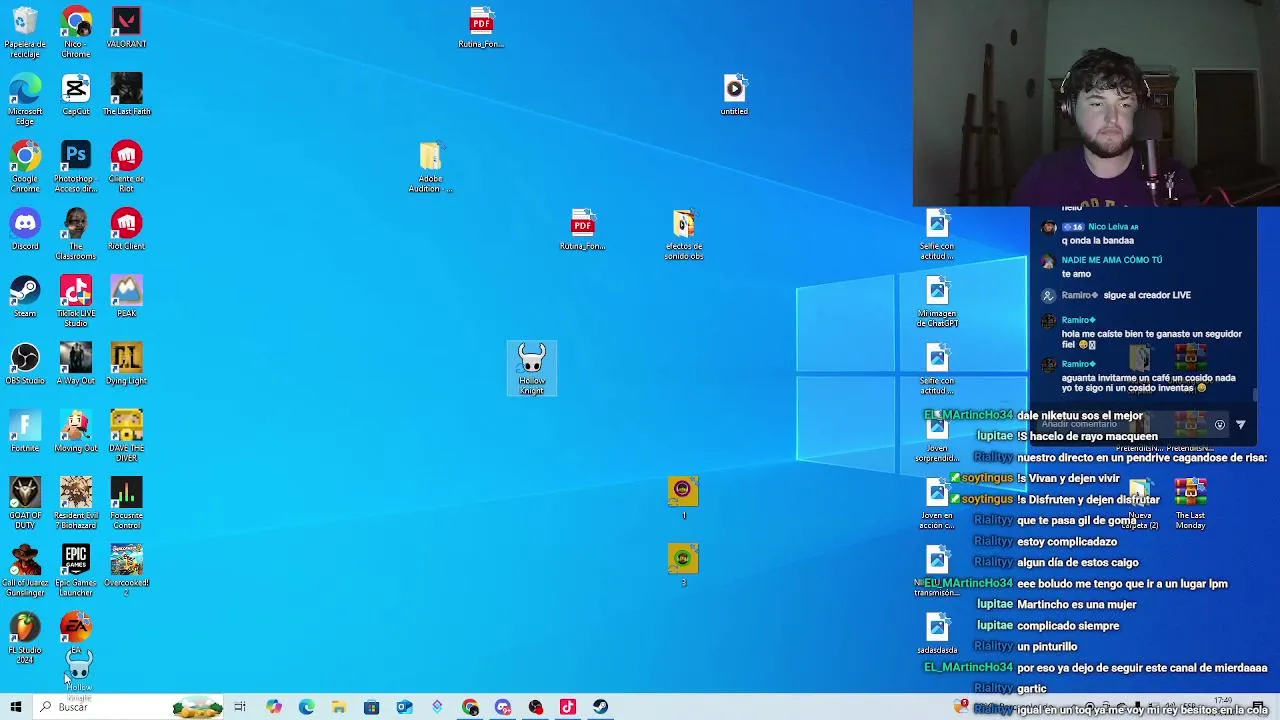The height and width of the screenshot is (720, 1280).
Task: Select the sadasdasda image file
Action: (937, 633)
